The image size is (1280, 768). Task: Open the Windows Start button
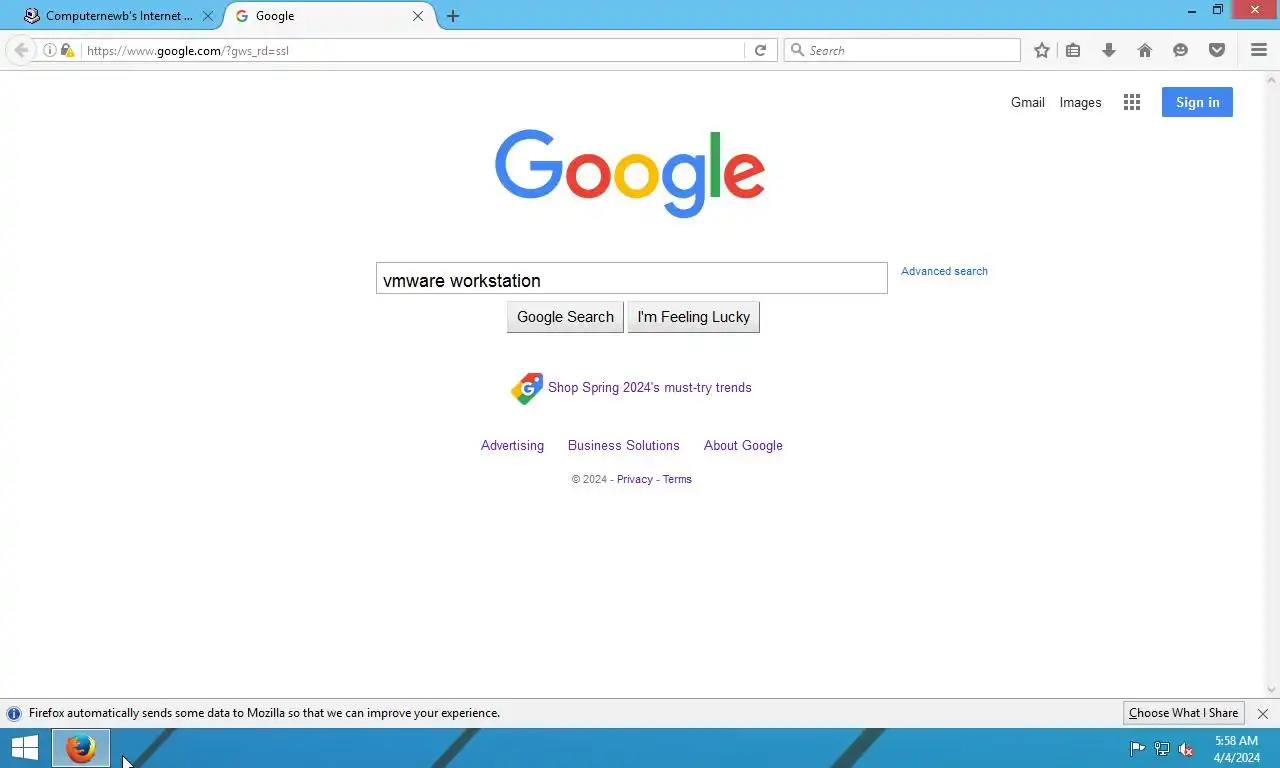pos(24,748)
